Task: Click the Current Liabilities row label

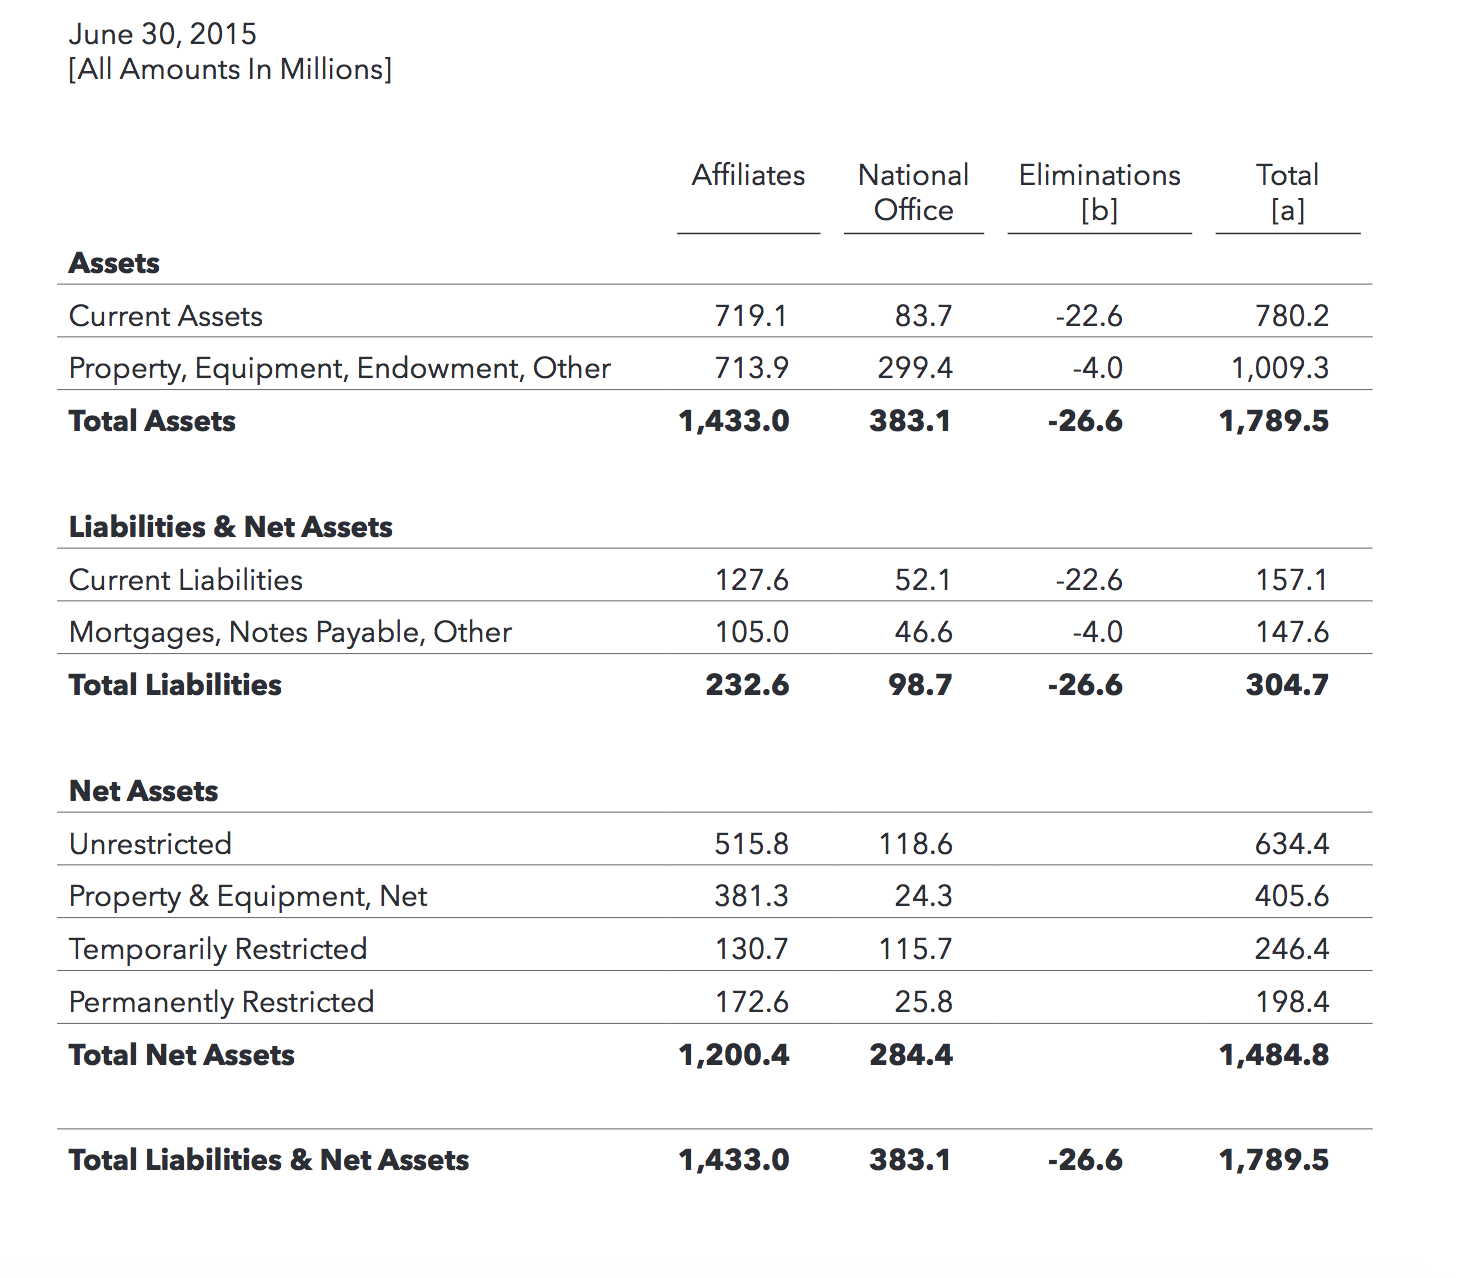Action: pyautogui.click(x=185, y=580)
